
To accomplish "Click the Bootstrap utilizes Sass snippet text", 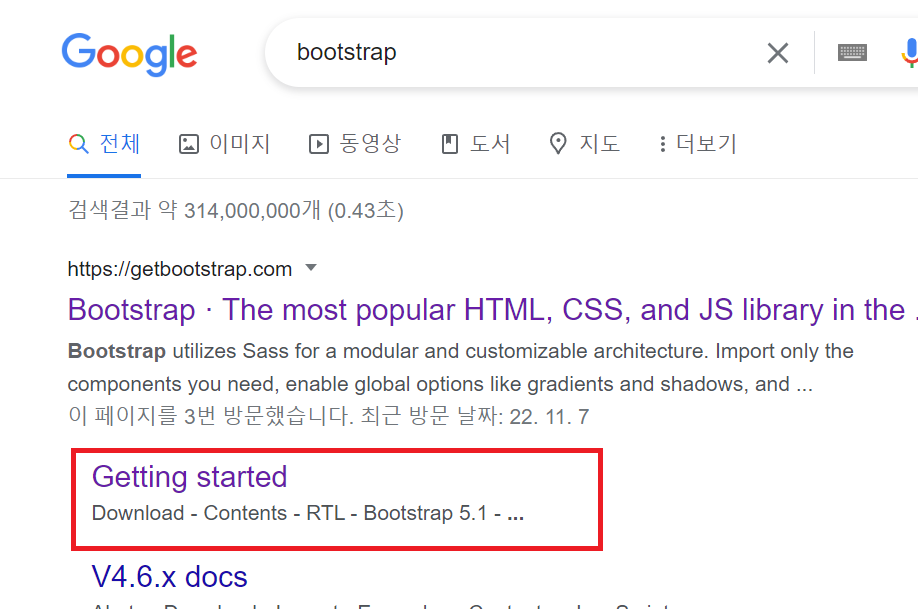I will pos(461,367).
